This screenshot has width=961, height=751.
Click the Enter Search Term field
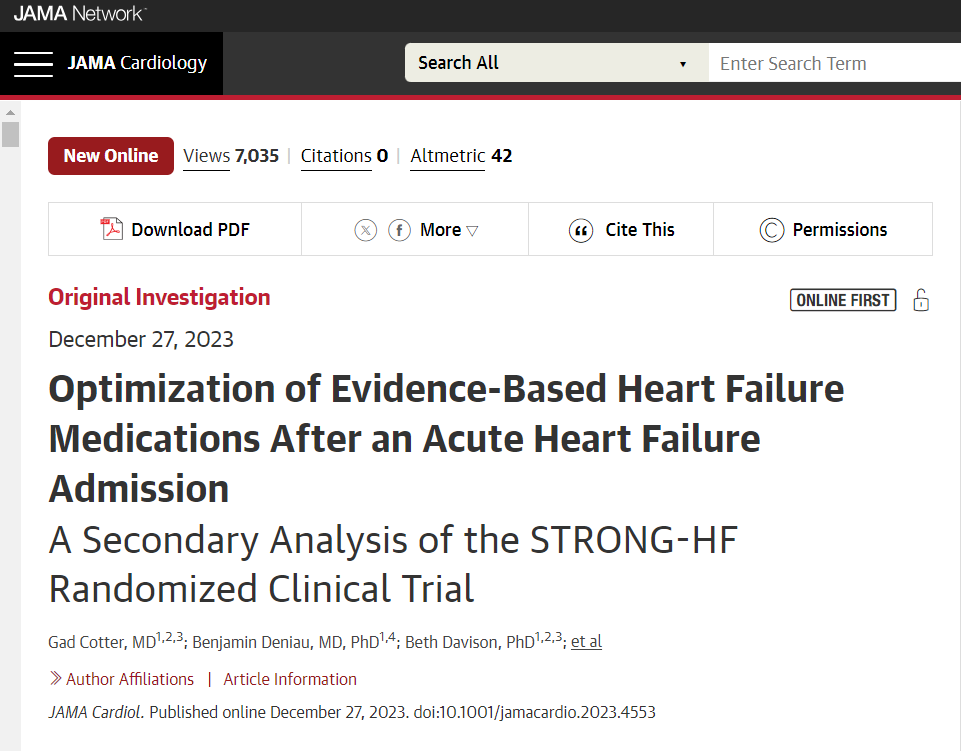tap(835, 63)
